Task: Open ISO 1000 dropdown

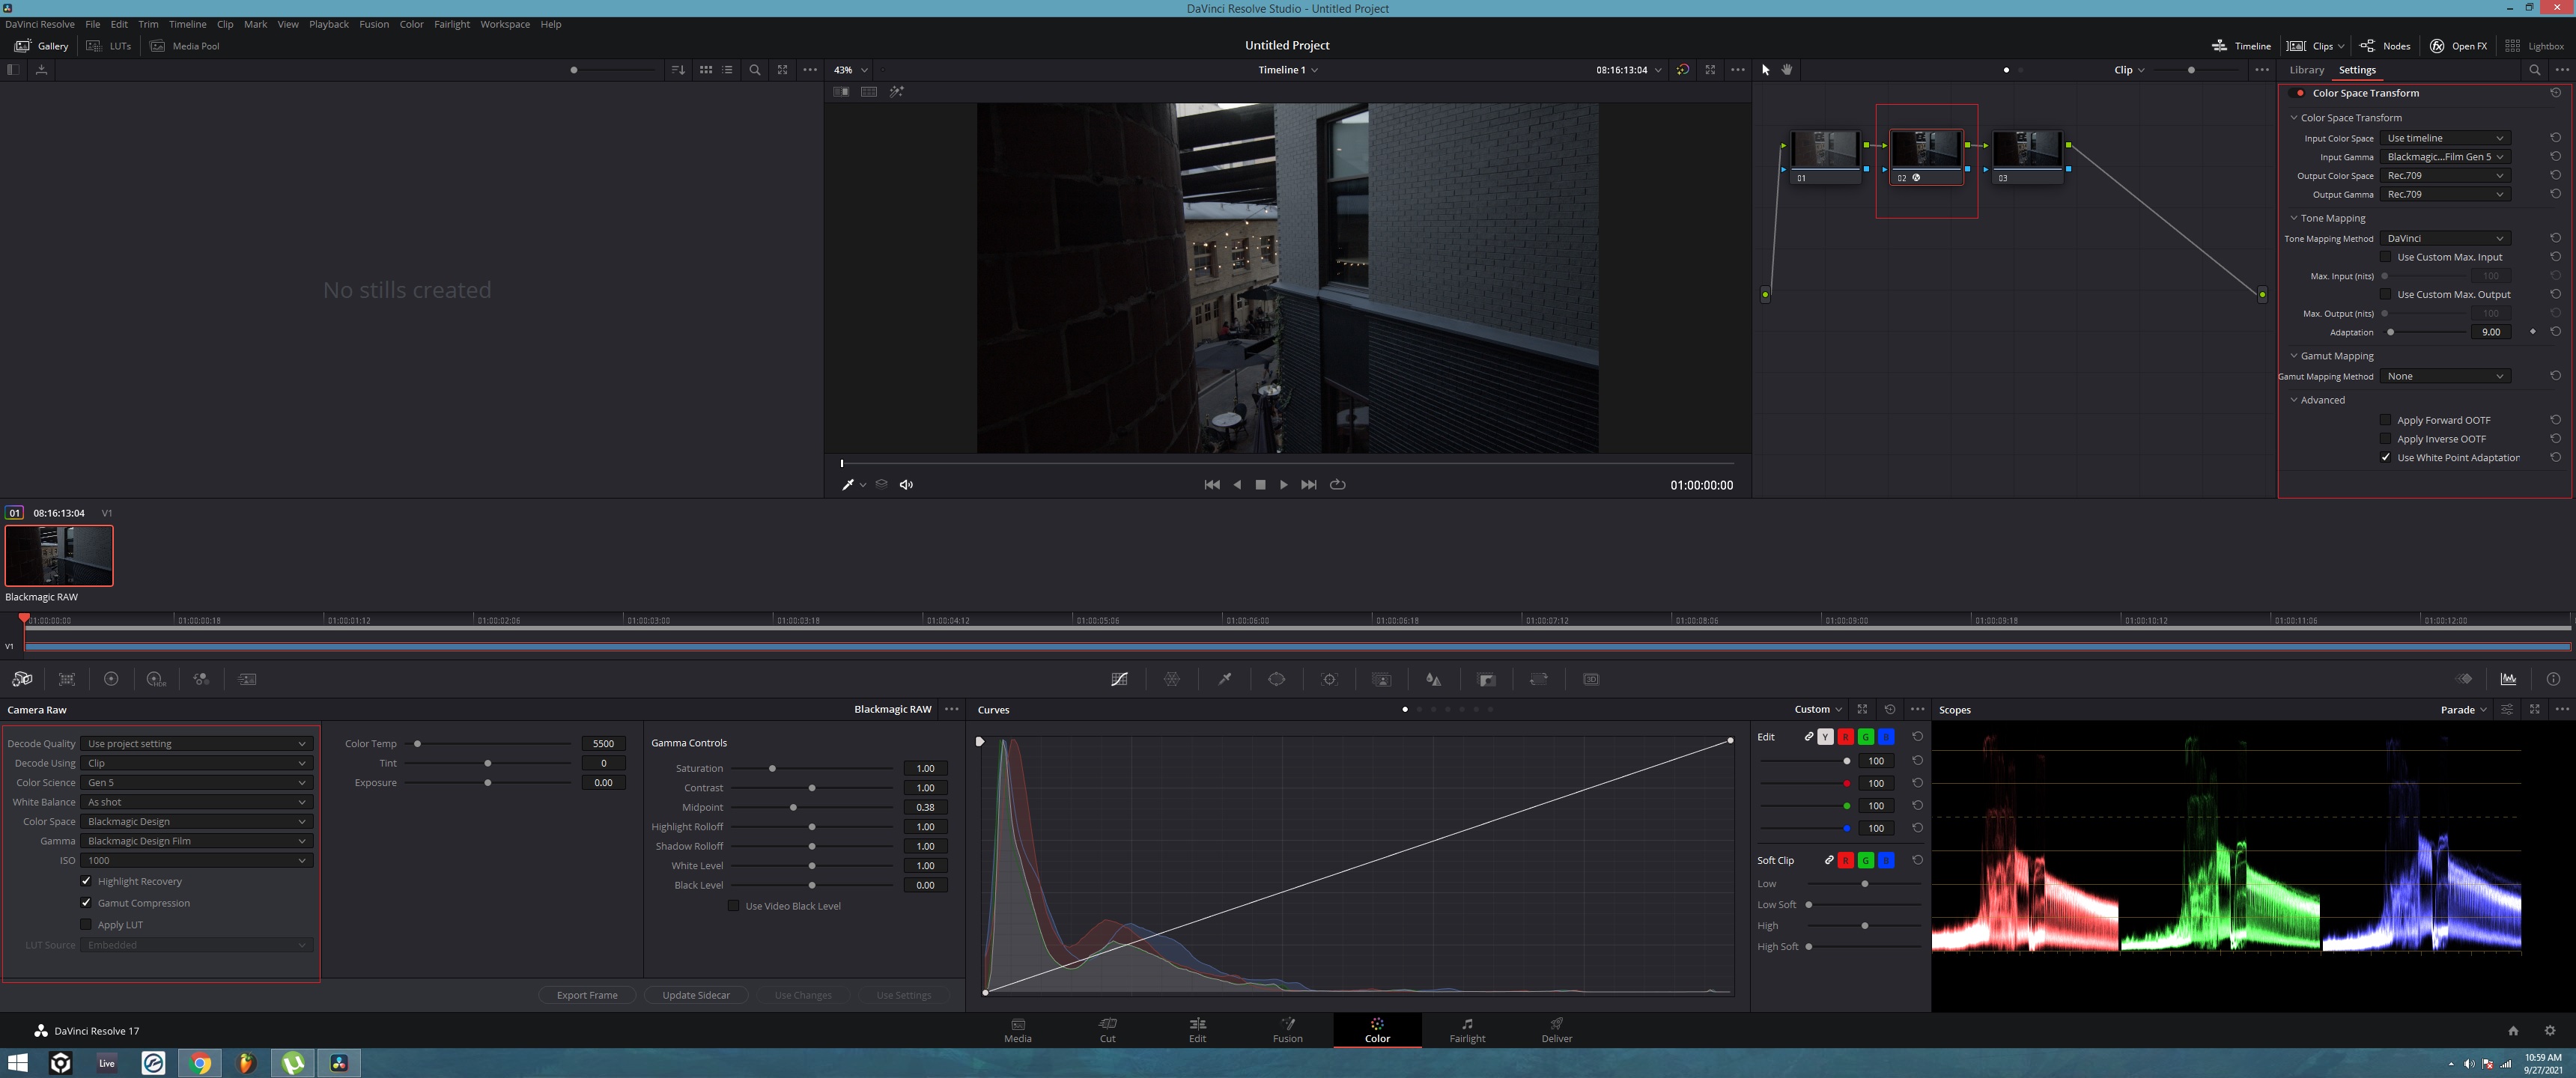Action: (x=196, y=860)
